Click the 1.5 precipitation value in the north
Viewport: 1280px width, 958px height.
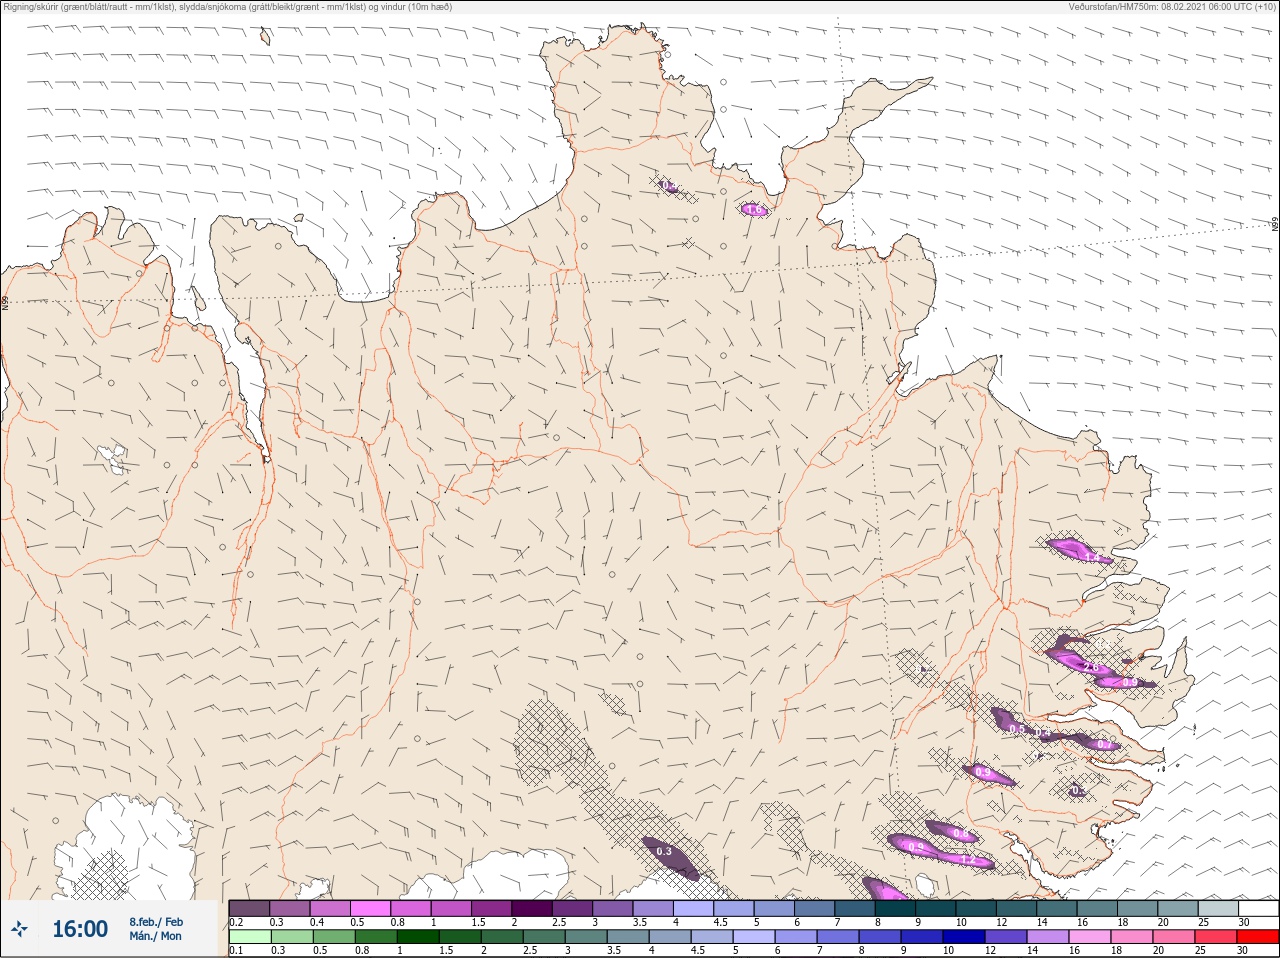pyautogui.click(x=755, y=210)
